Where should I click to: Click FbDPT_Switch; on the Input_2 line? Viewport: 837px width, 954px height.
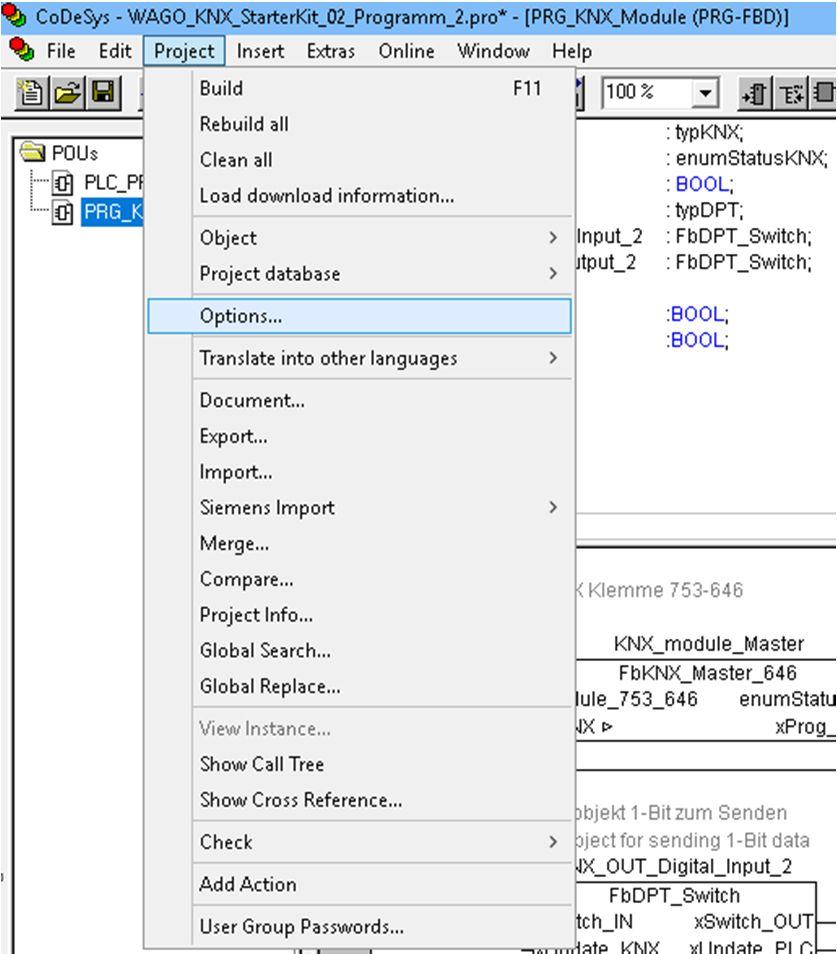click(x=743, y=236)
